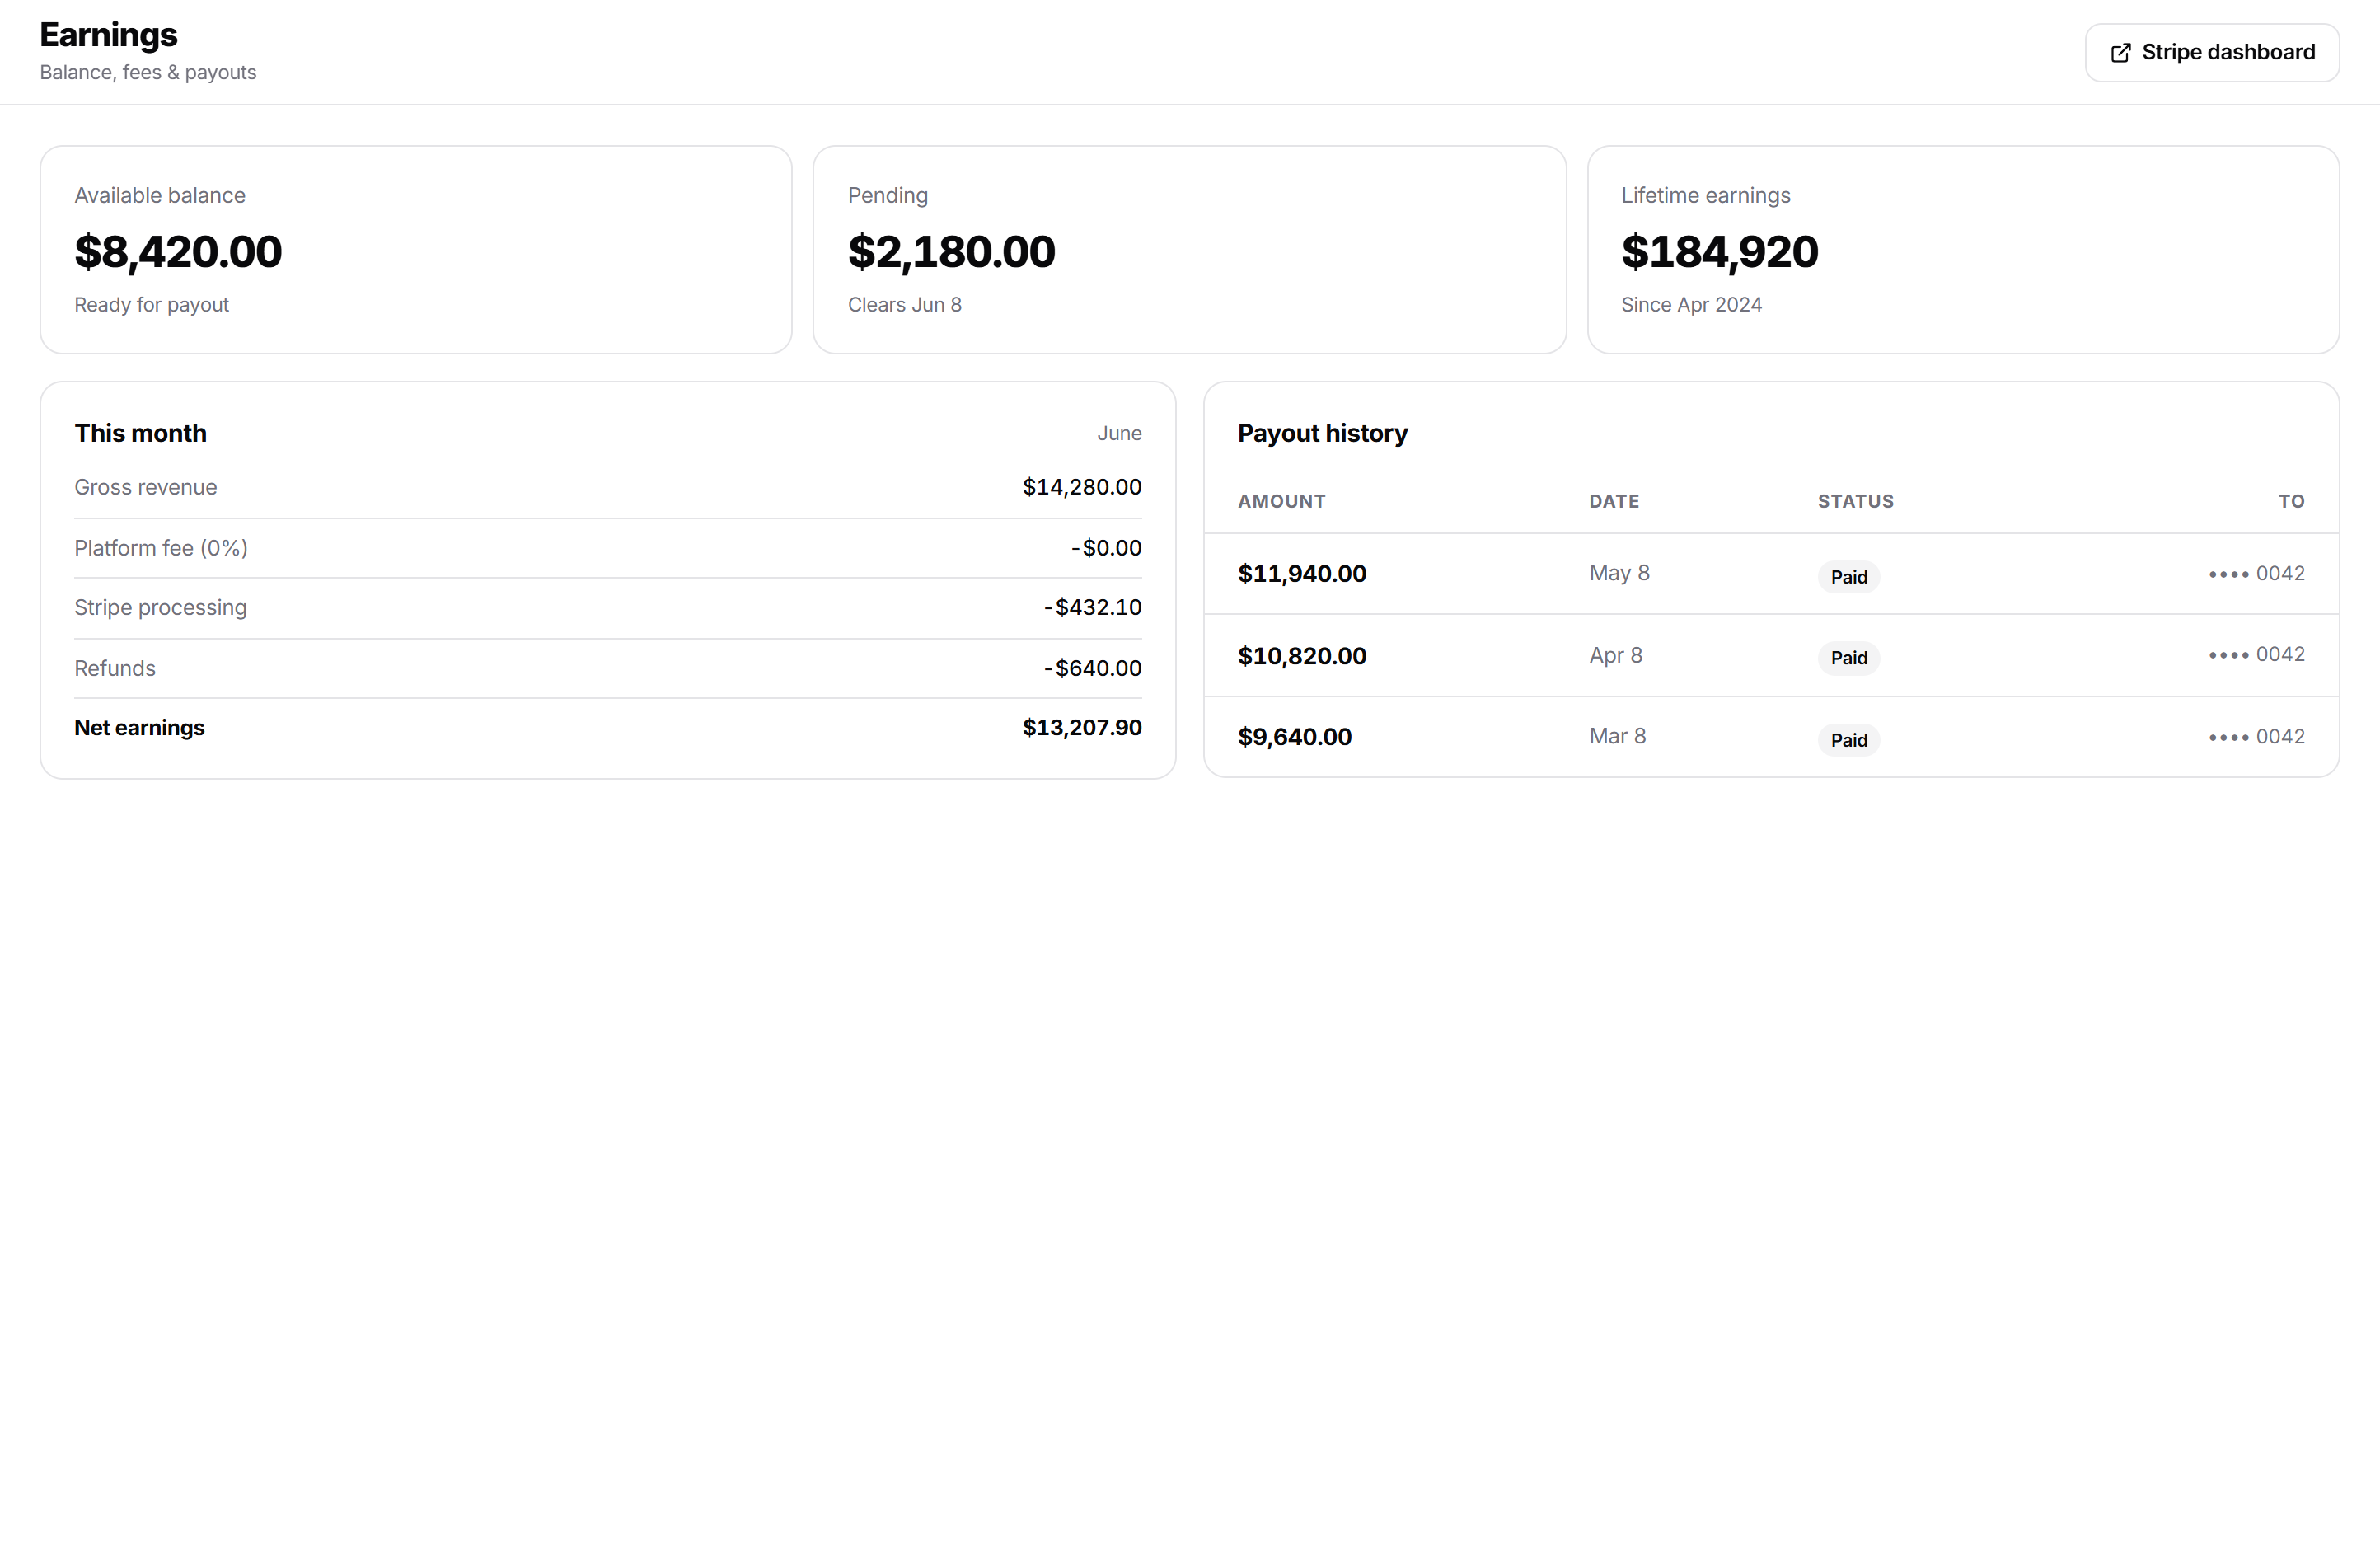Select the $9,640.00 payout amount
The width and height of the screenshot is (2380, 1566).
point(1294,738)
